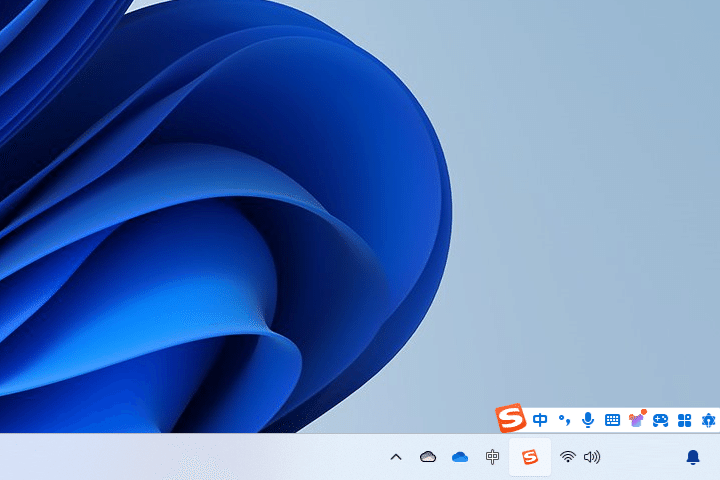
Task: Open the skin shop shirt icon
Action: (x=637, y=418)
